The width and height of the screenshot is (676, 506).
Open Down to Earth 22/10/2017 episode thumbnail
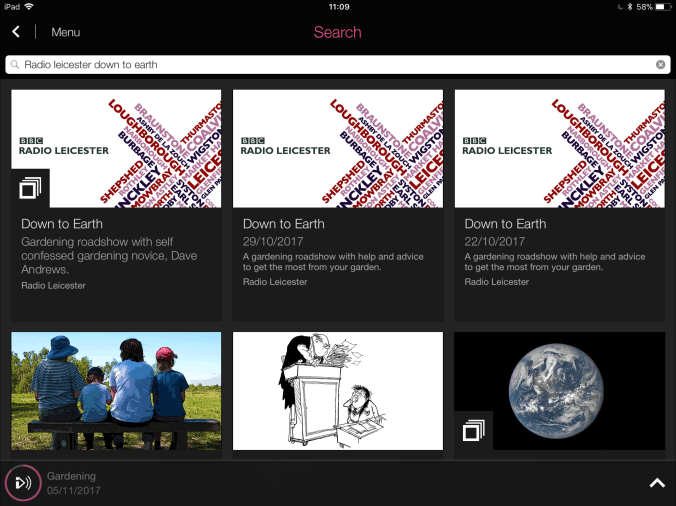click(x=559, y=148)
